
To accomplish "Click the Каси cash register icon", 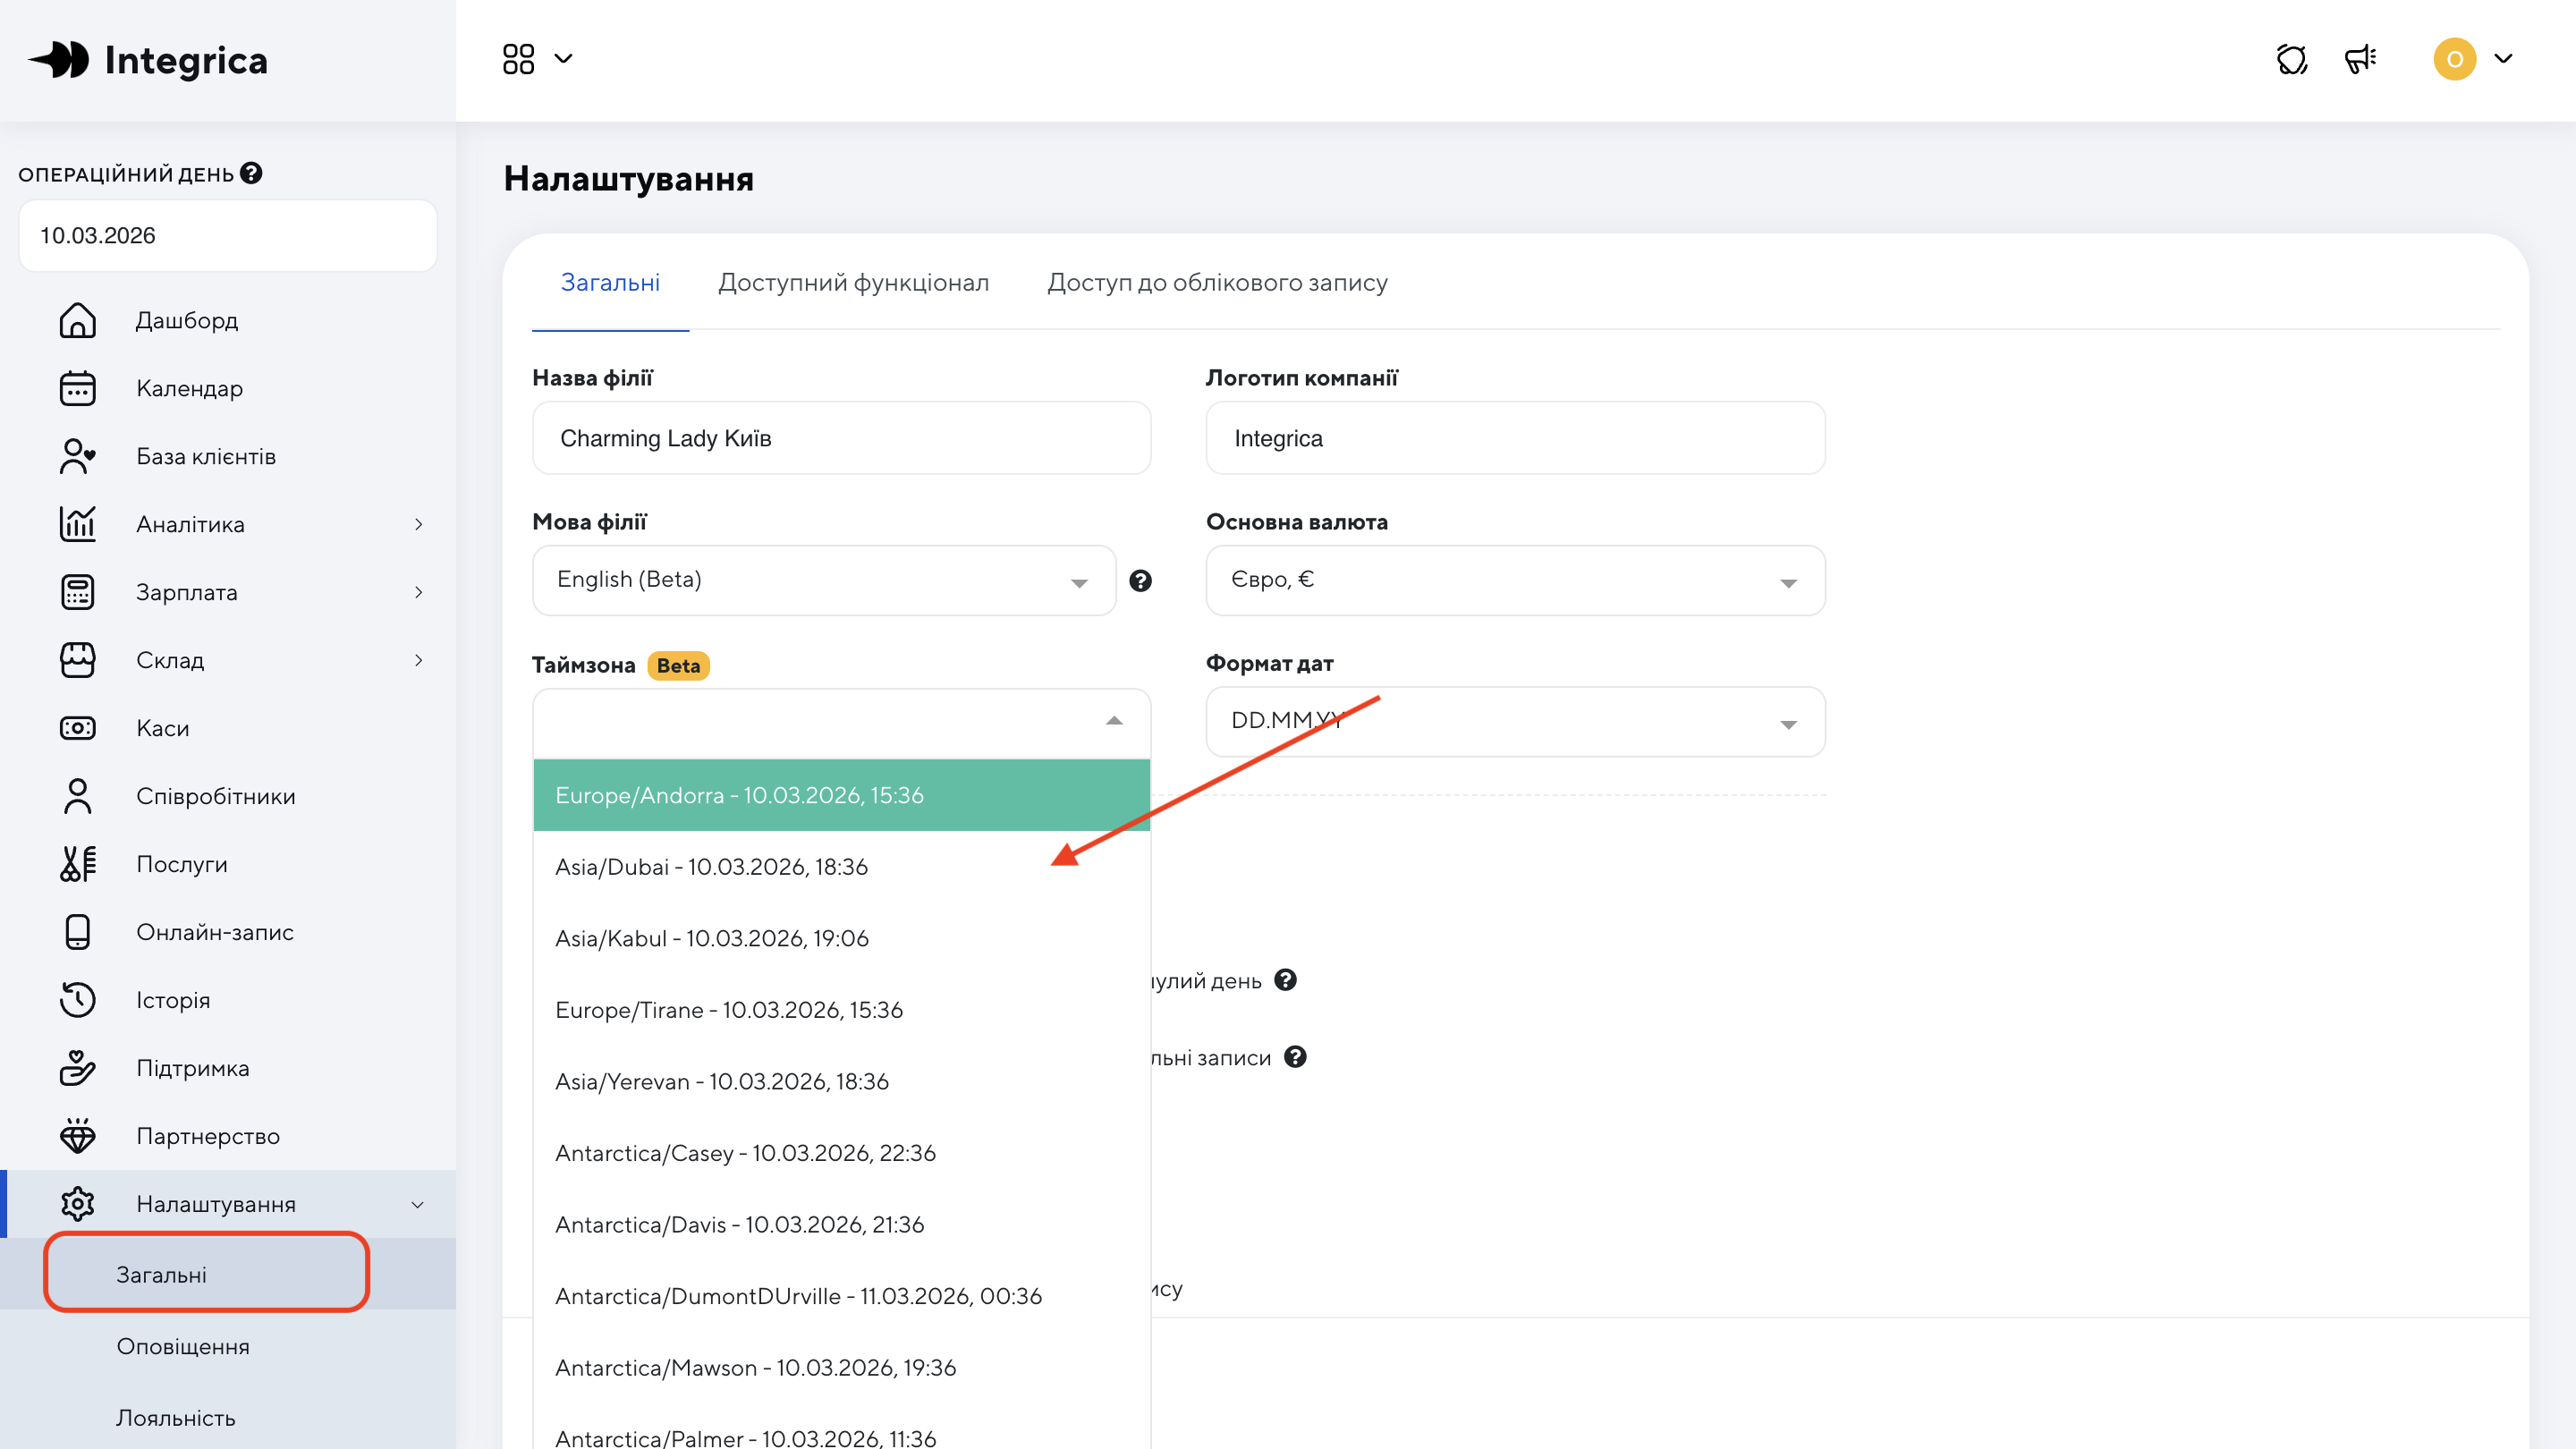I will pyautogui.click(x=77, y=728).
